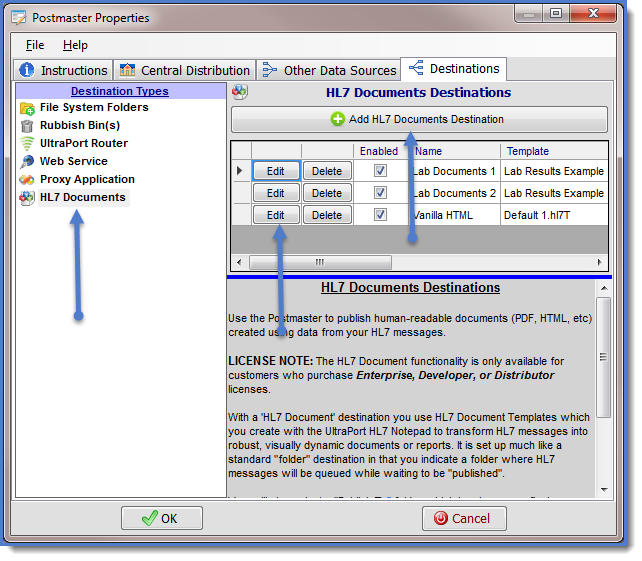642x561 pixels.
Task: Click the Central Distribution tab icon
Action: coord(127,70)
